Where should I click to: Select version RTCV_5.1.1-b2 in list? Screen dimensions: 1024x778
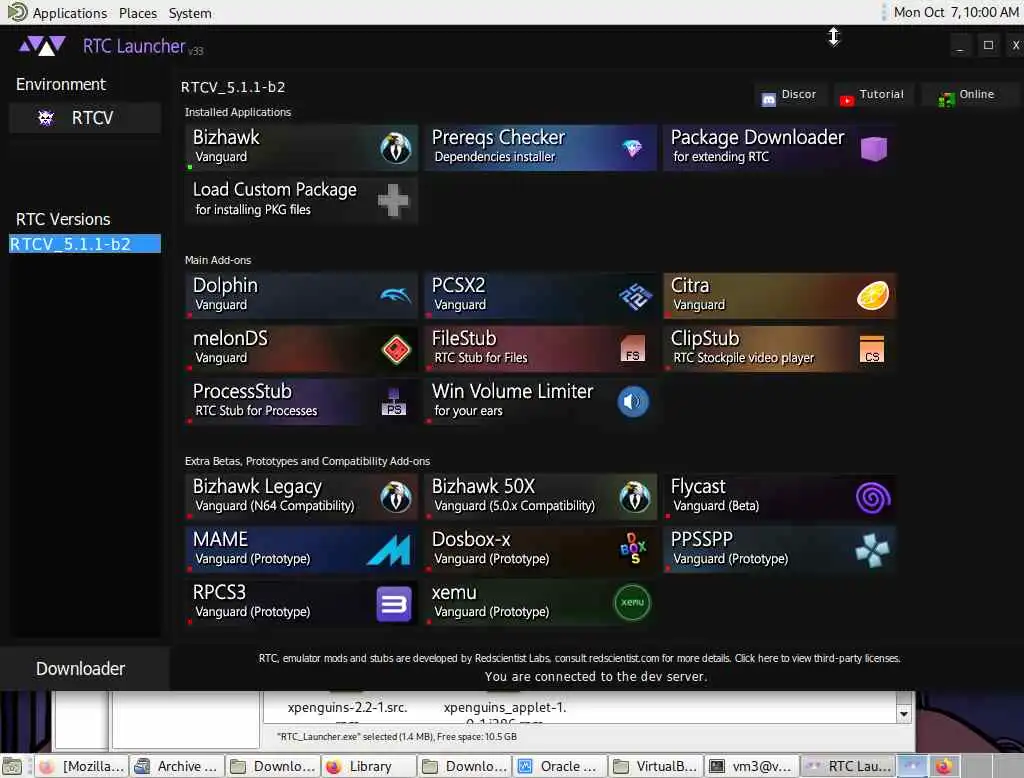point(85,244)
